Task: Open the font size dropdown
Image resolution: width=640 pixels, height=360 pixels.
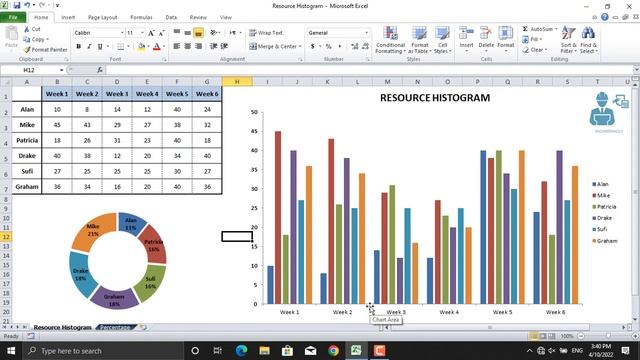Action: [x=142, y=33]
